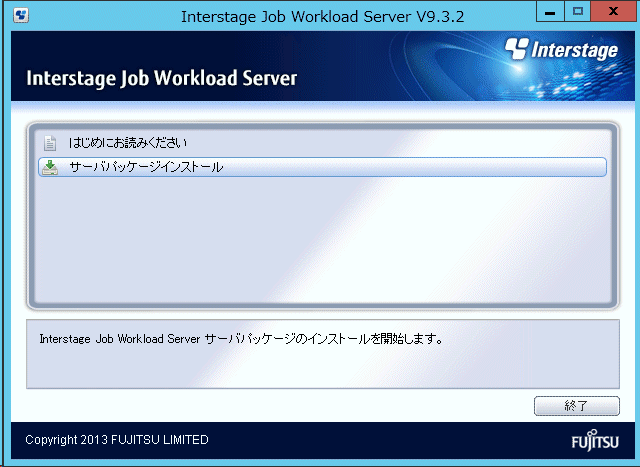The image size is (640, 467).
Task: Click the description text about starting installation
Action: pyautogui.click(x=241, y=339)
